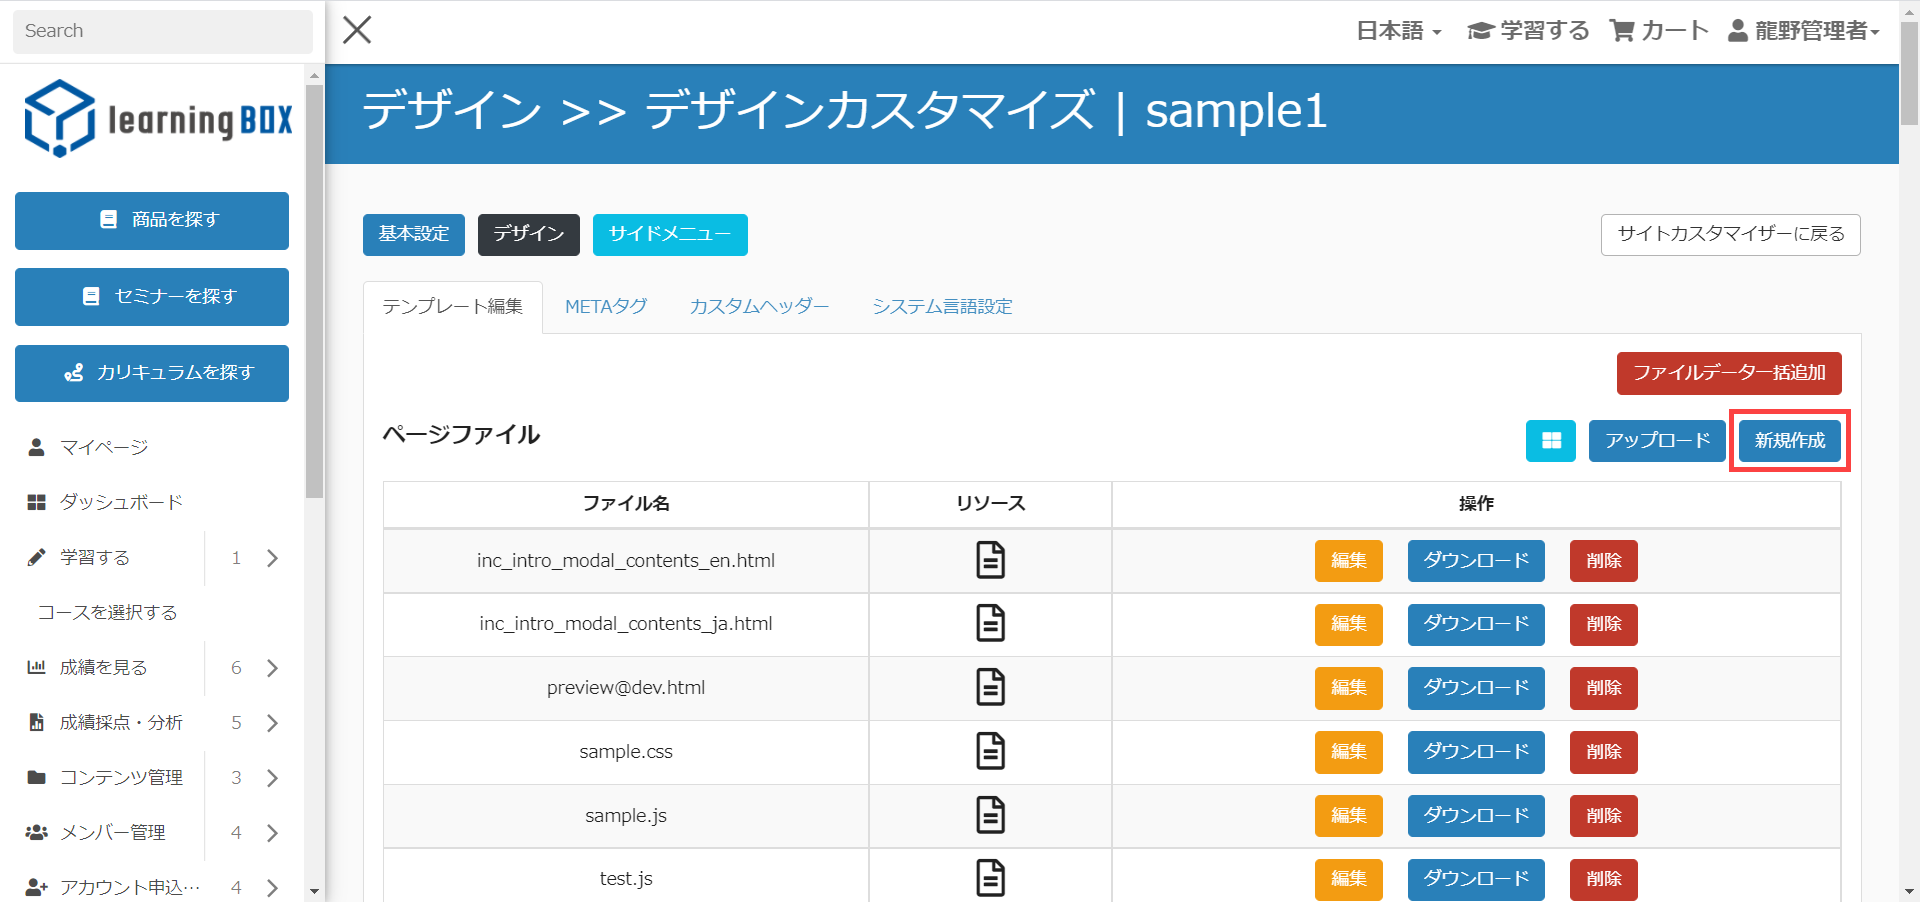Screen dimensions: 1920x902
Task: Expand the 成績を見る sidebar submenu
Action: point(272,668)
